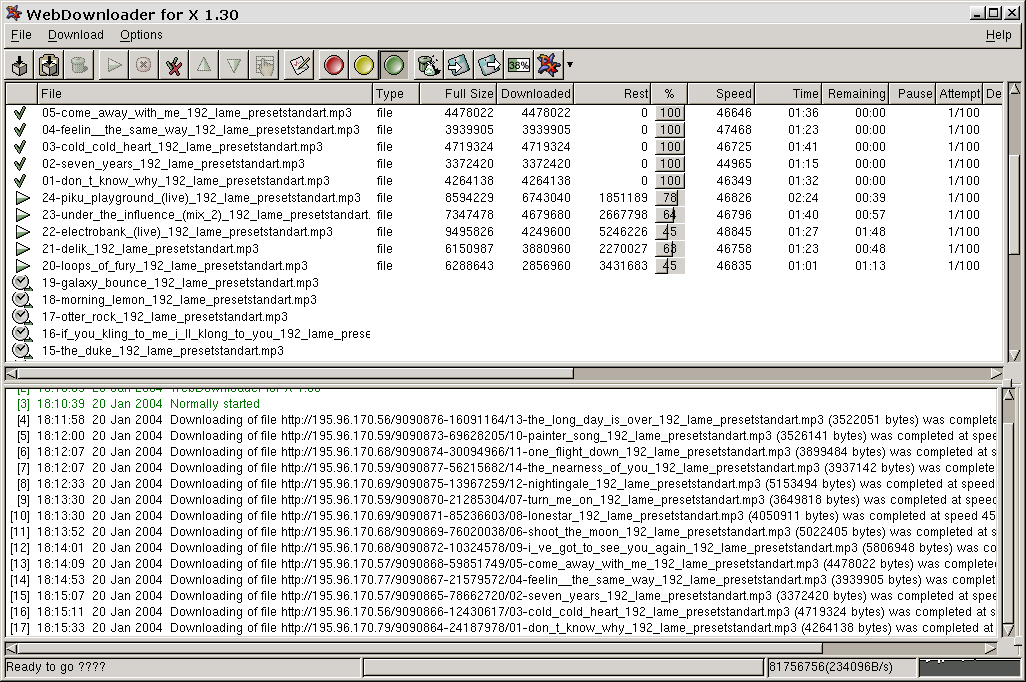Viewport: 1026px width, 682px height.
Task: Click log entry 10 for 08-lonestar
Action: (x=503, y=516)
